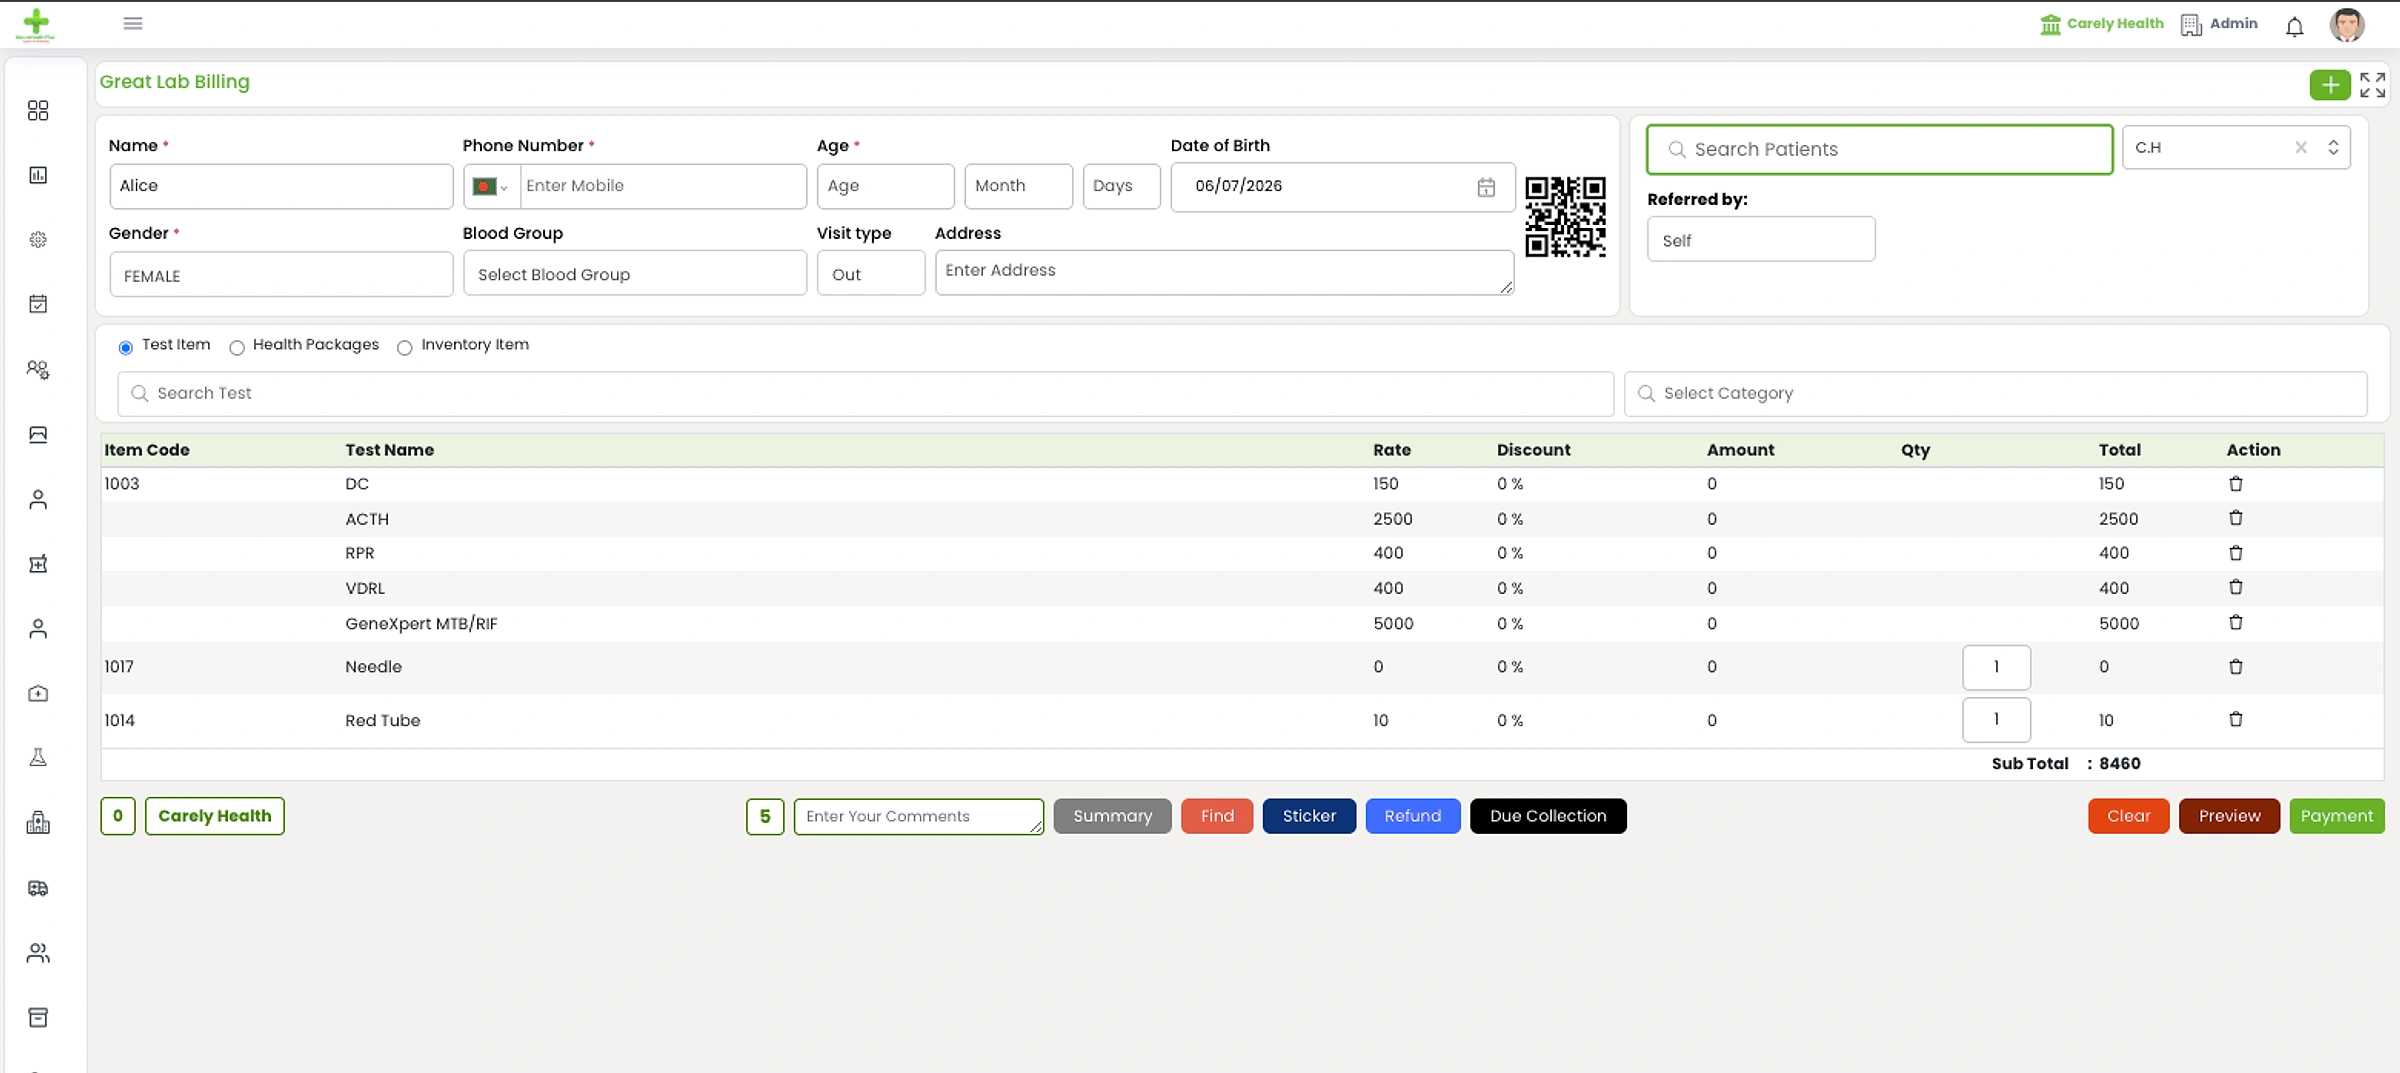Open the hamburger menu in the top bar
This screenshot has width=2400, height=1073.
[133, 23]
